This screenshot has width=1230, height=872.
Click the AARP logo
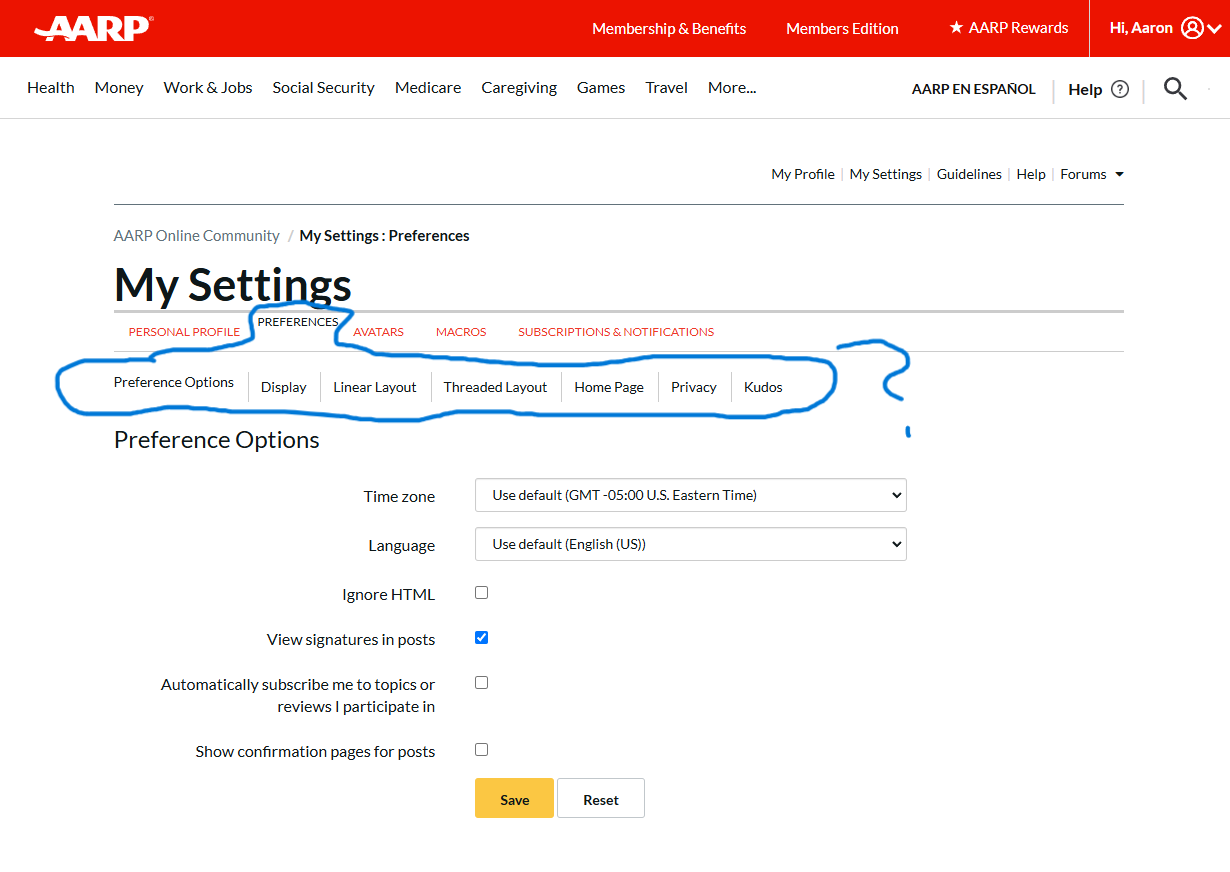point(92,28)
